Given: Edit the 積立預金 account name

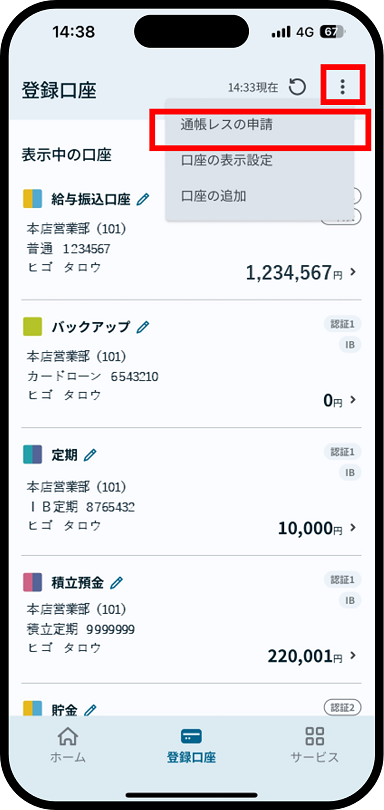Looking at the screenshot, I should coord(117,583).
